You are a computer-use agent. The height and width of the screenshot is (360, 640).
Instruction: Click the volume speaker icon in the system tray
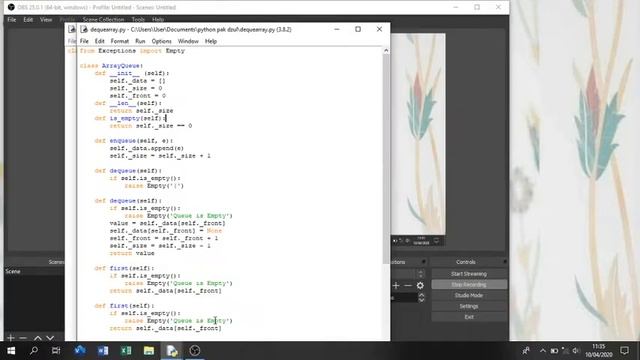[576, 351]
